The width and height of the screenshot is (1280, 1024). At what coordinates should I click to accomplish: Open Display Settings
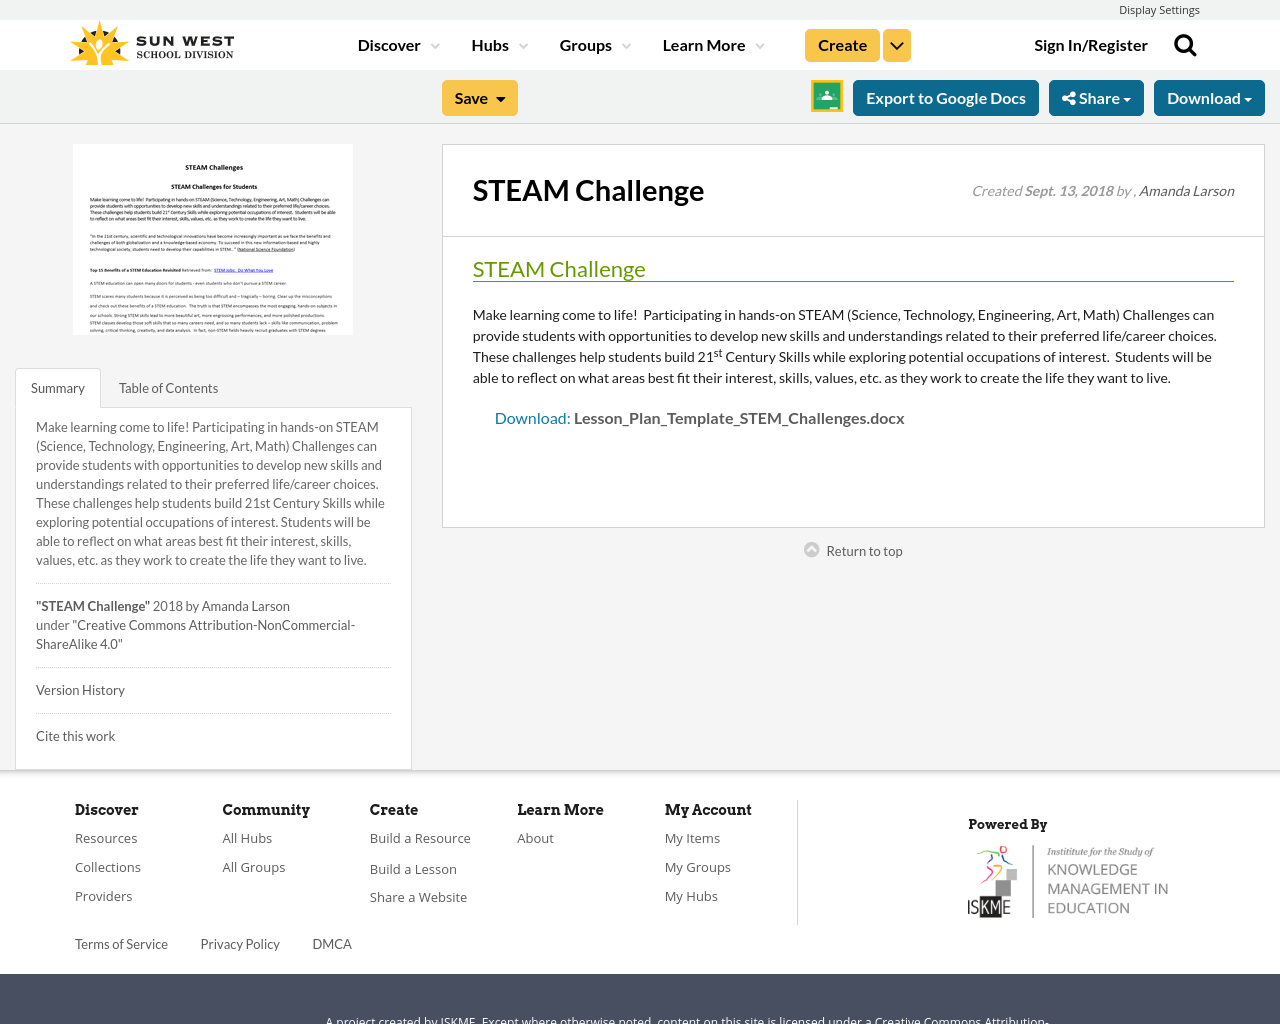coord(1159,8)
